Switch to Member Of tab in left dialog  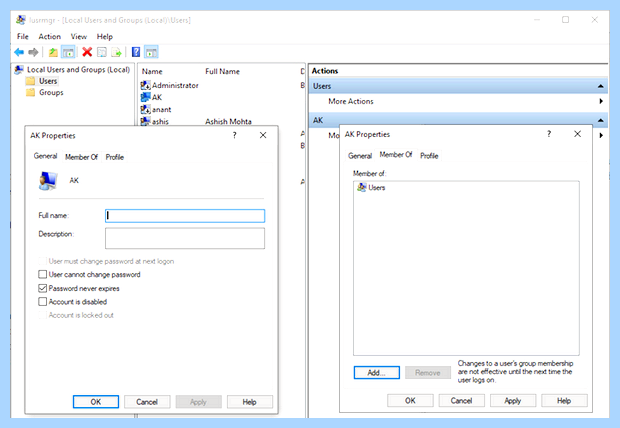point(81,157)
